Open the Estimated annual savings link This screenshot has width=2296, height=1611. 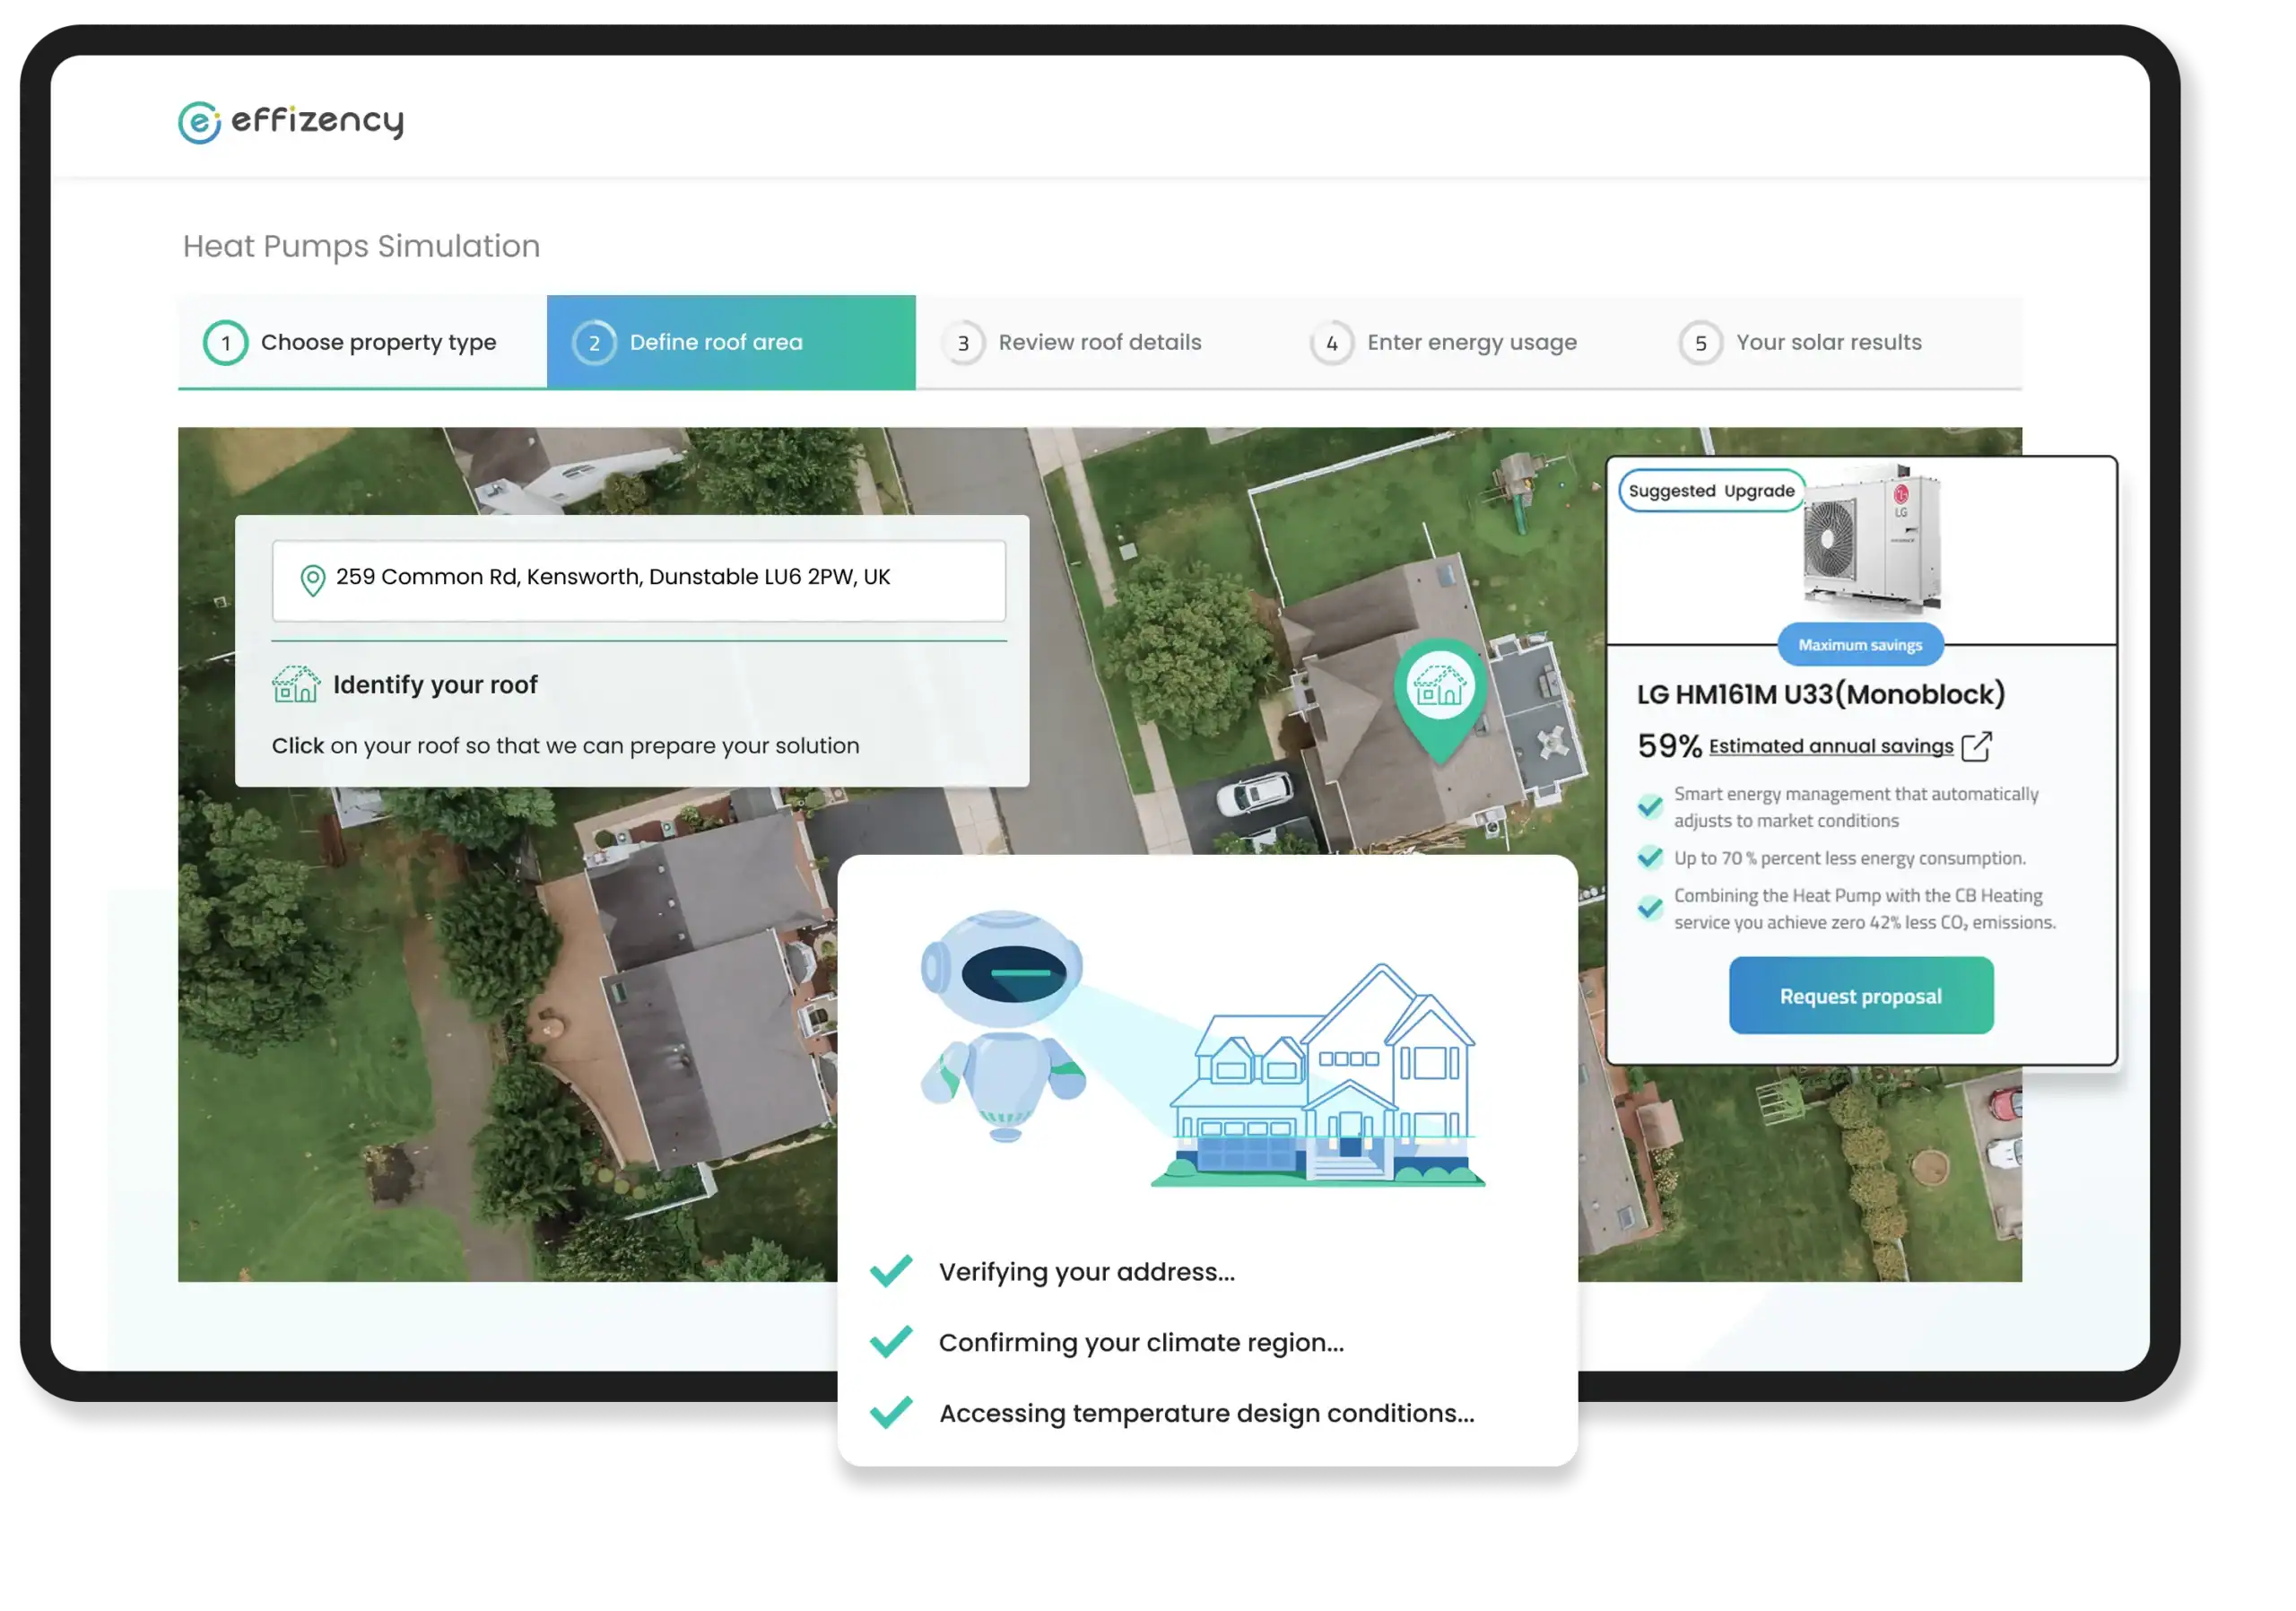1830,746
